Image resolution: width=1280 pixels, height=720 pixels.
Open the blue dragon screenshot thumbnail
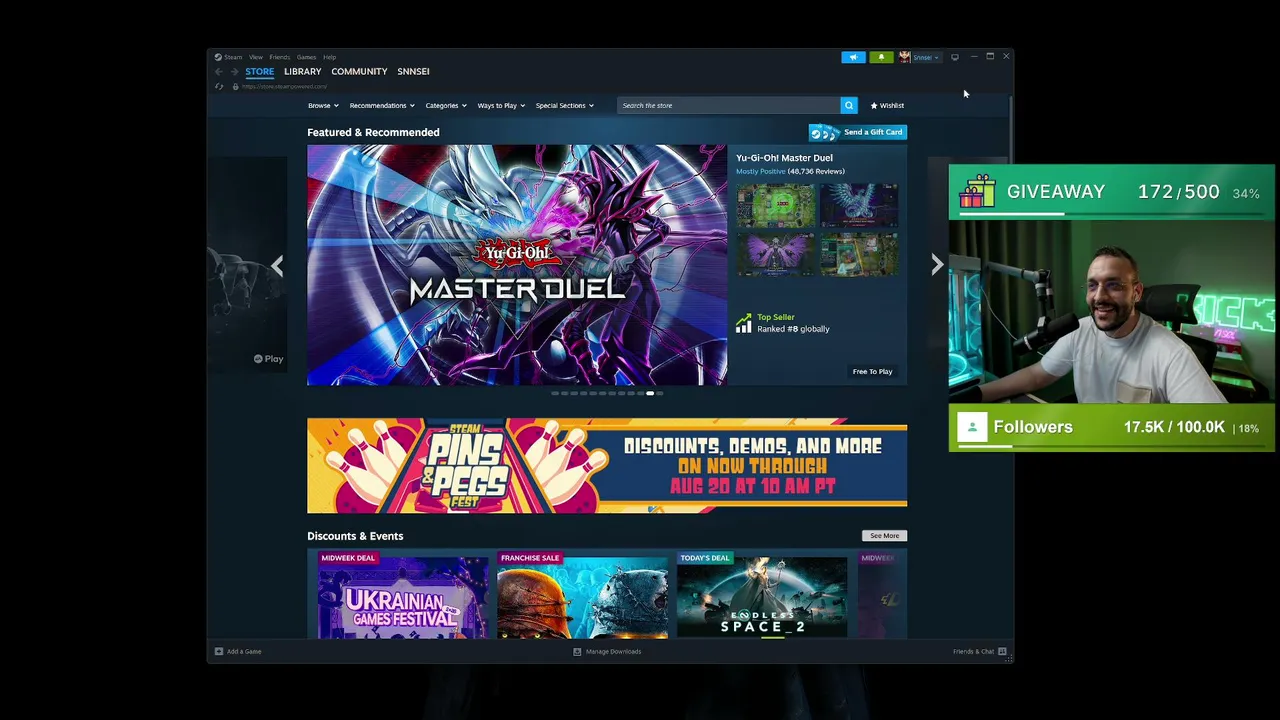pyautogui.click(x=859, y=206)
